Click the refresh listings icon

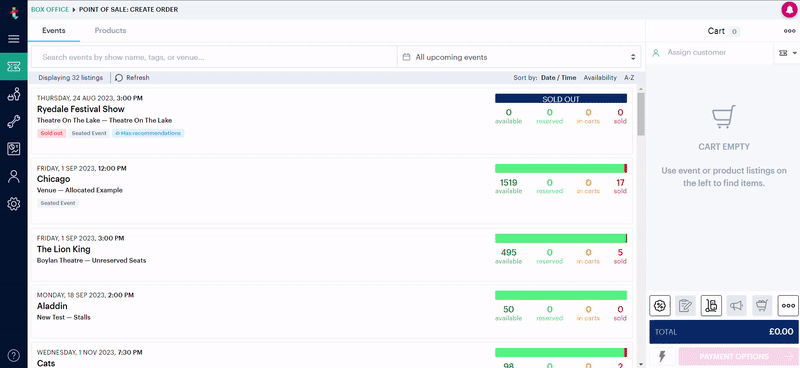coord(119,78)
